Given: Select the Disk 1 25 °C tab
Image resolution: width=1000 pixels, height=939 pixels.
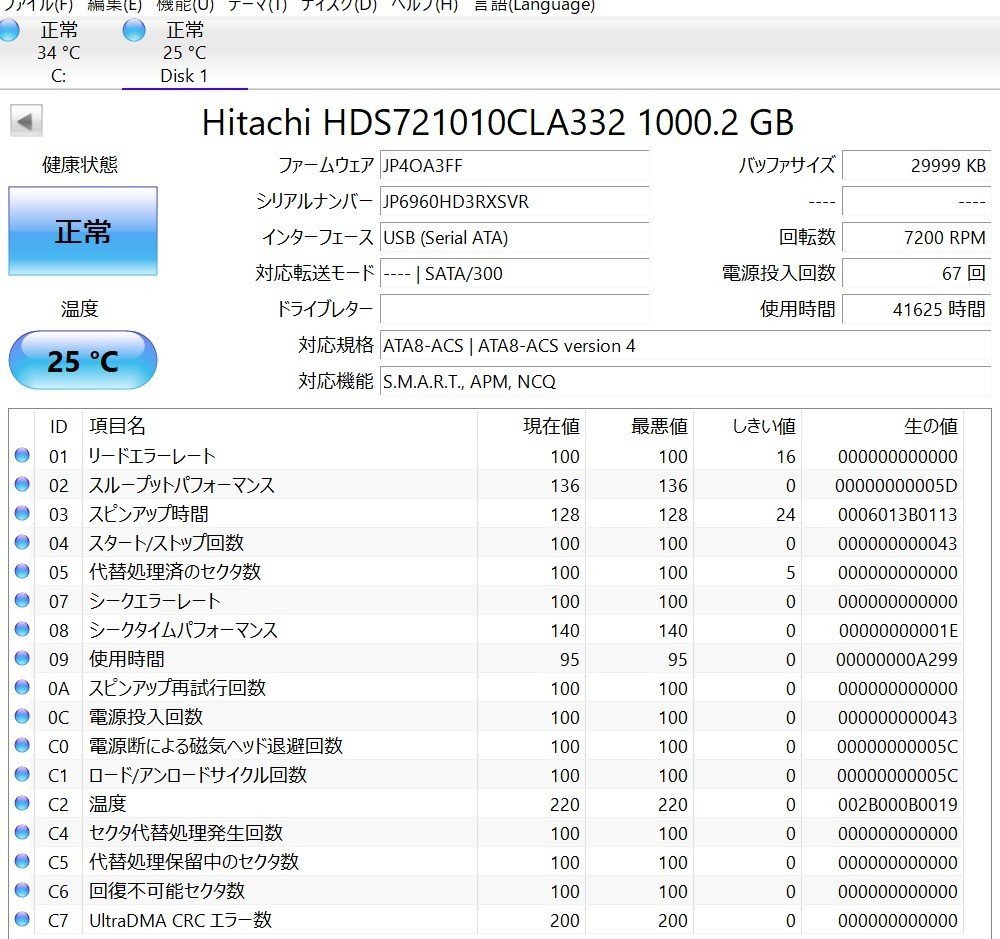Looking at the screenshot, I should coord(184,53).
